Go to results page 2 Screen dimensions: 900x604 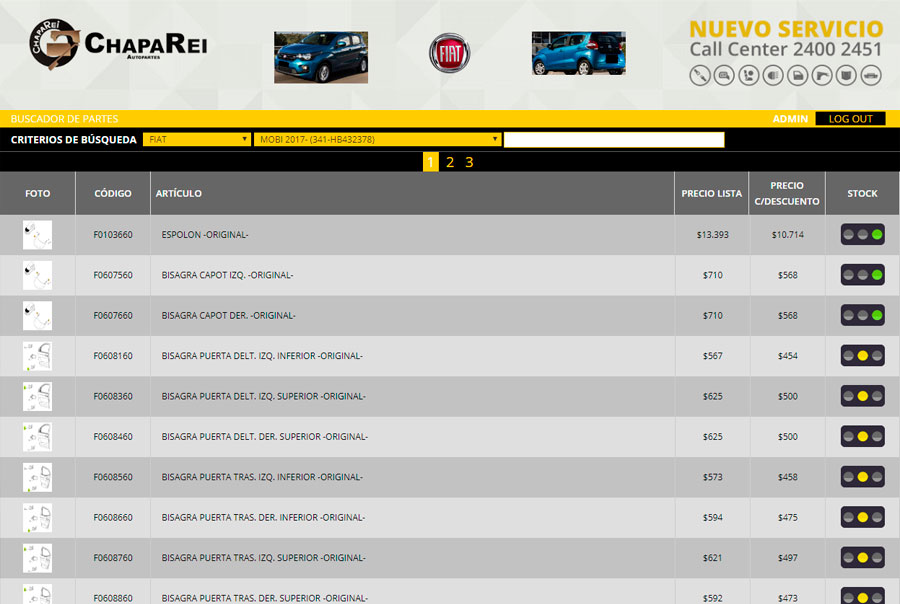(x=450, y=162)
